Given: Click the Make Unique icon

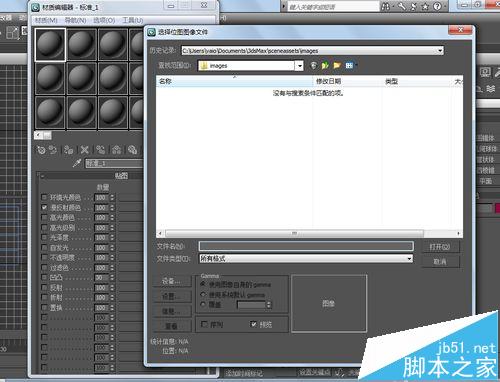Looking at the screenshot, I should coord(116,150).
